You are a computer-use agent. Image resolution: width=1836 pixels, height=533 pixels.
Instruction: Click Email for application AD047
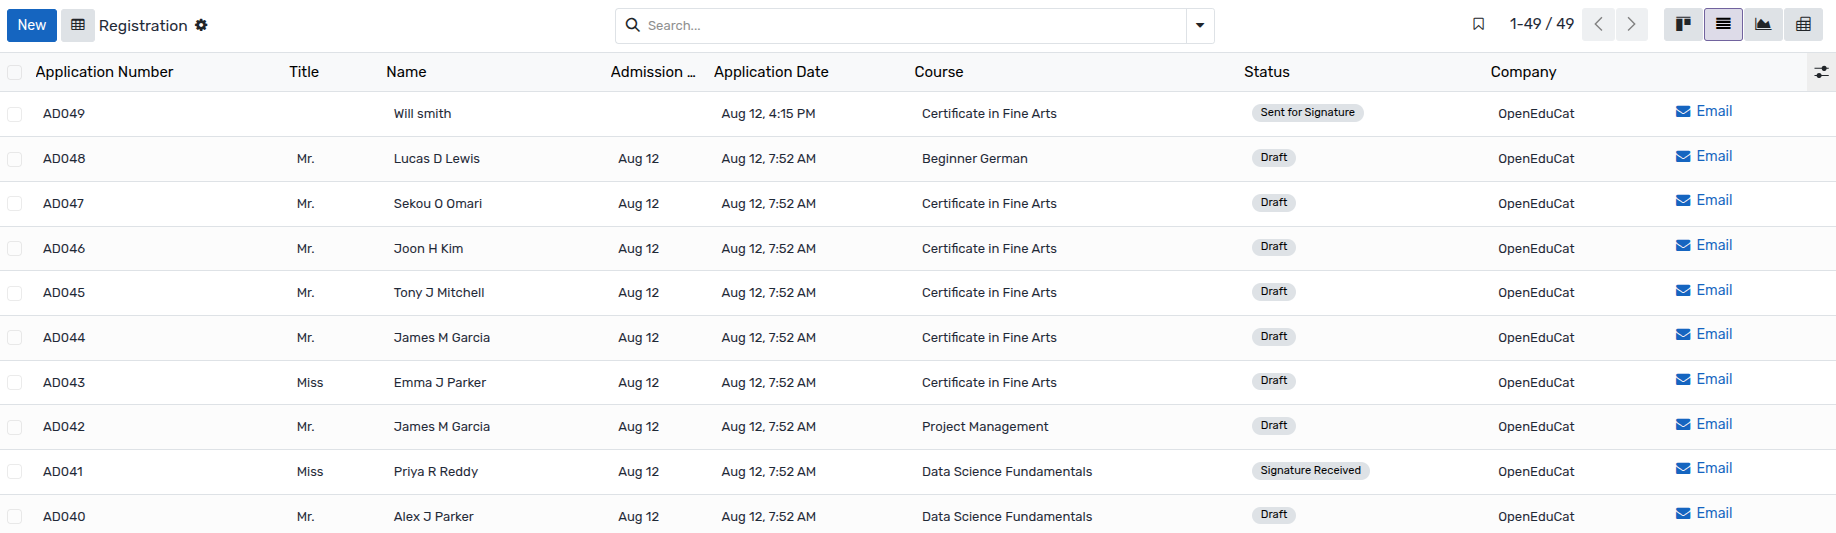[1704, 200]
